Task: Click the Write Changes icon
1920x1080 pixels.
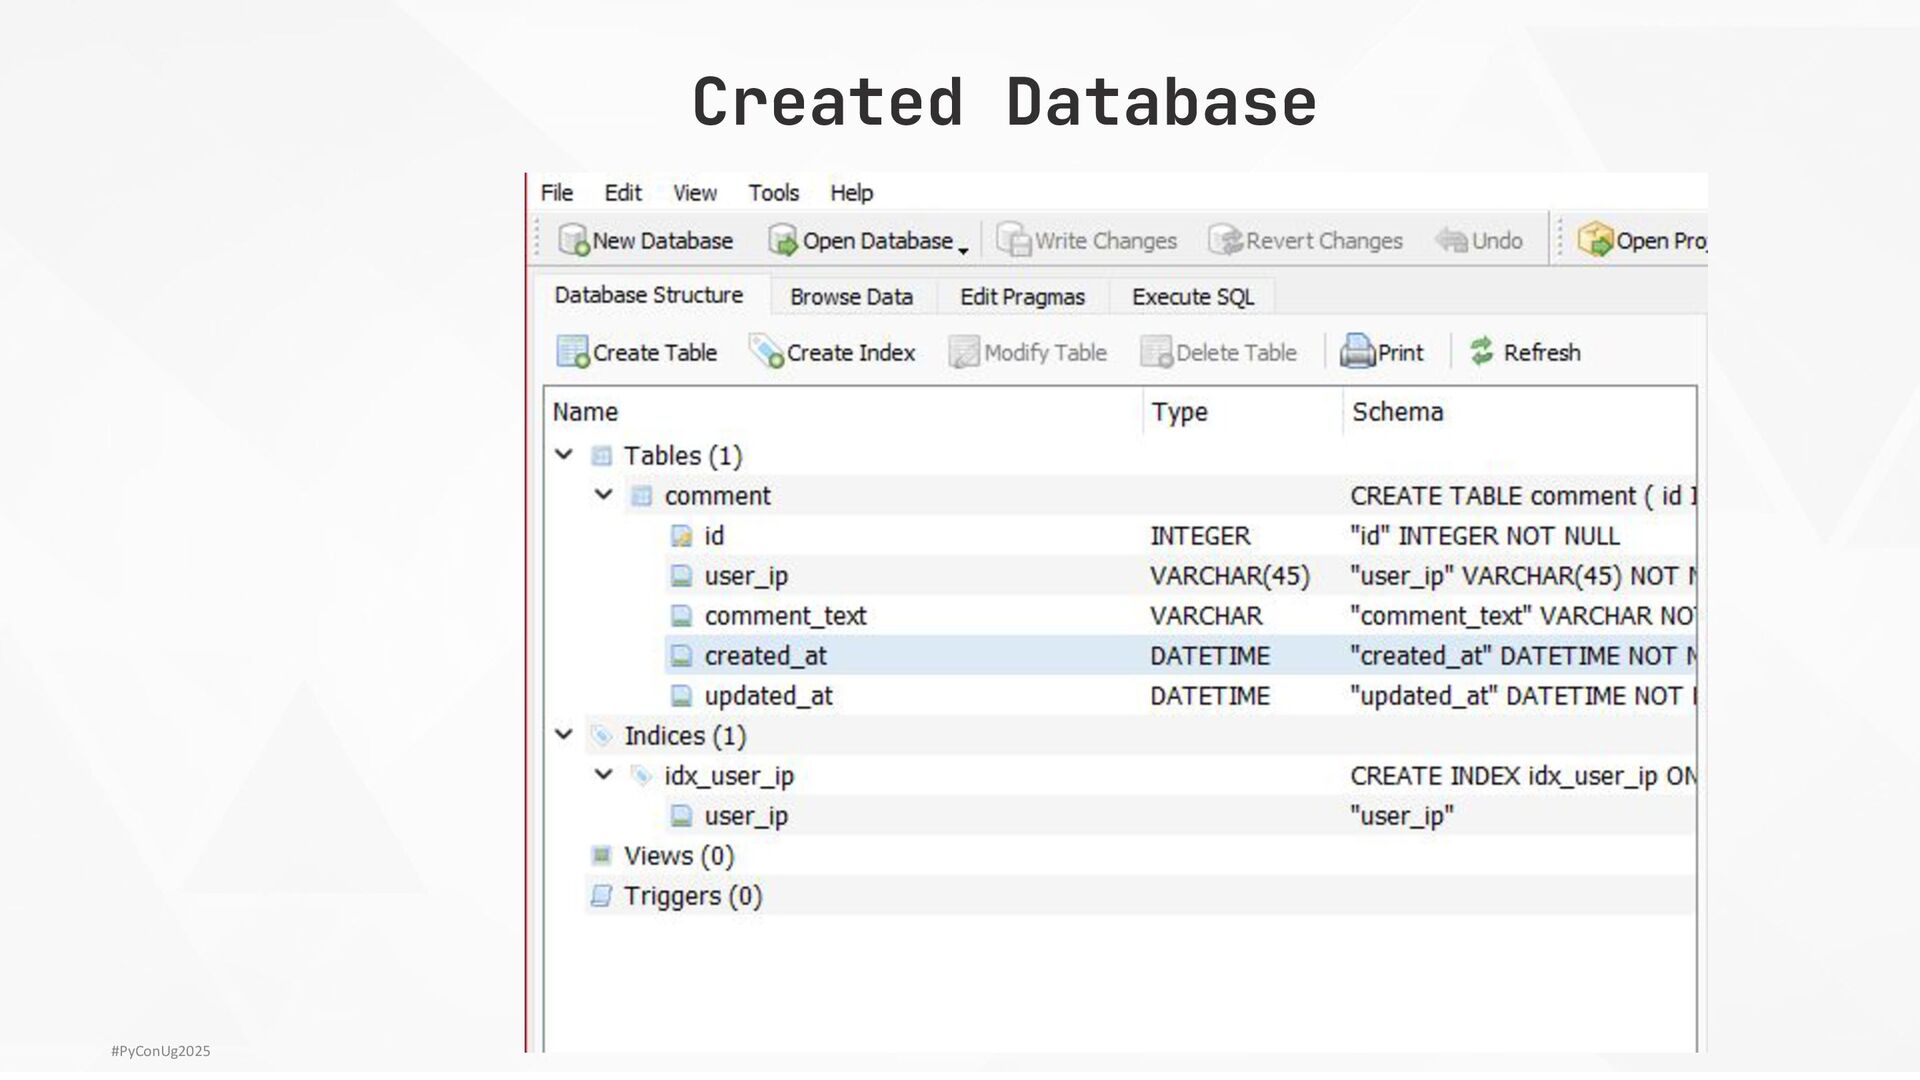Action: tap(1014, 241)
